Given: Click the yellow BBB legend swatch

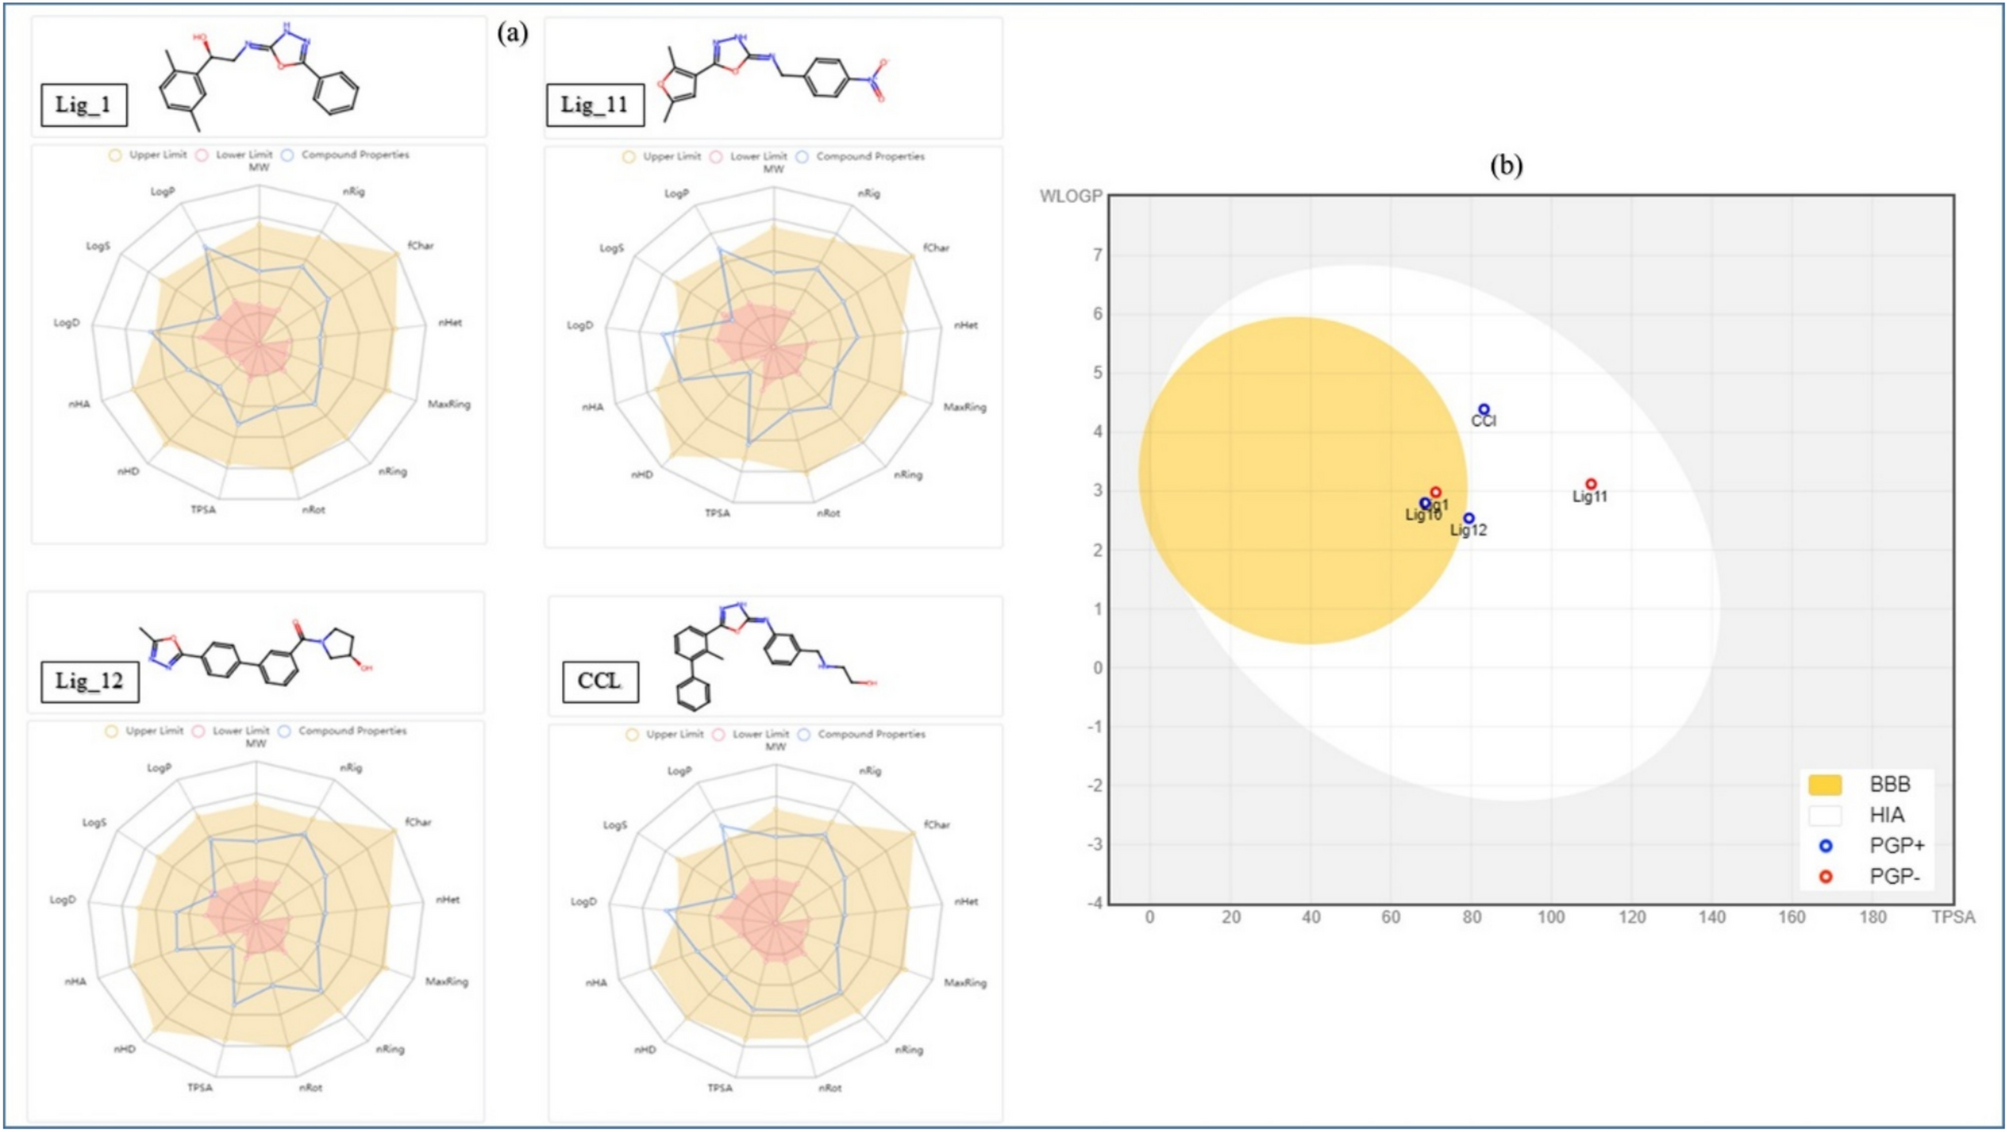Looking at the screenshot, I should pyautogui.click(x=1826, y=785).
